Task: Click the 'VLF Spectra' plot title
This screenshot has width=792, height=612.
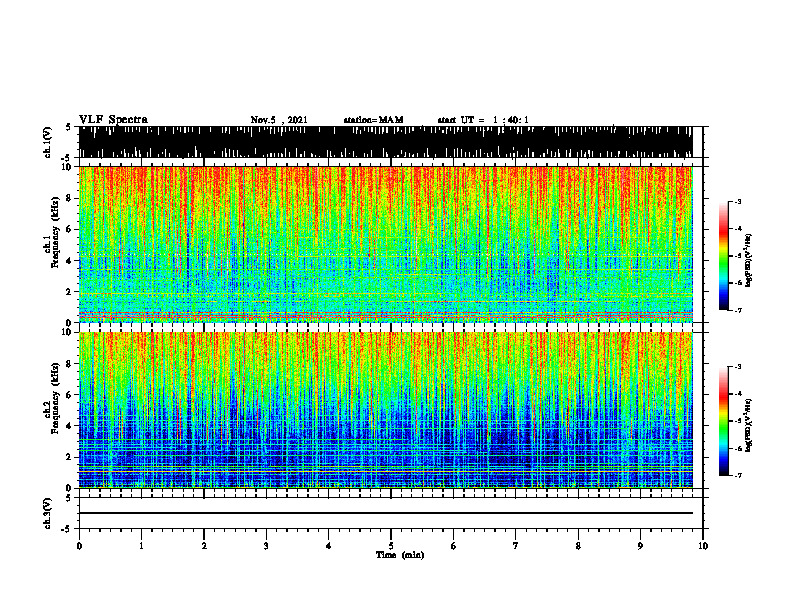Action: click(x=113, y=120)
